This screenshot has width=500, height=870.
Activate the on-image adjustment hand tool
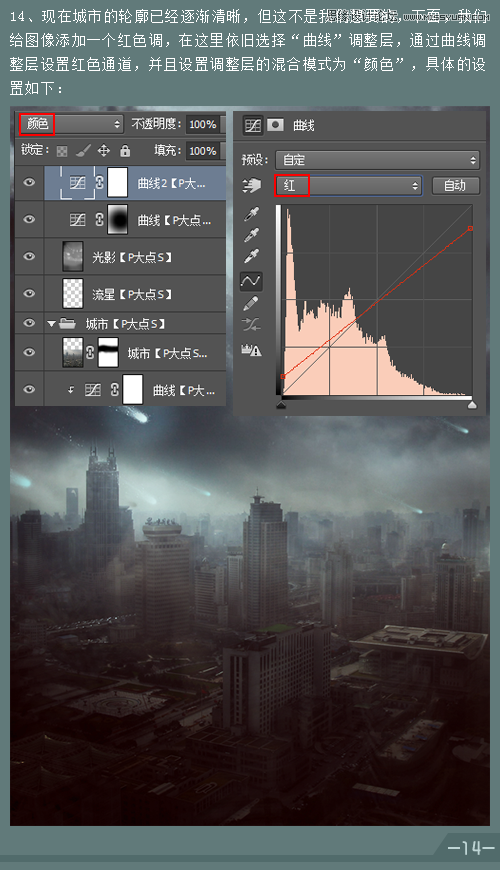tap(251, 185)
